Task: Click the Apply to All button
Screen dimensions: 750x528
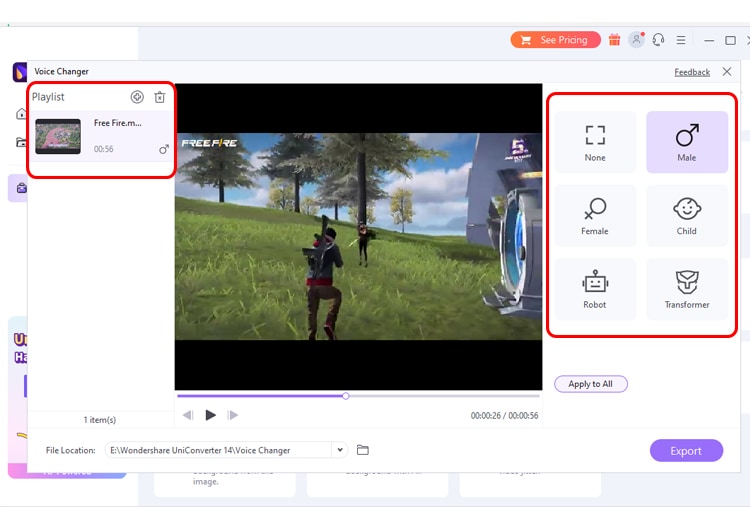Action: 591,384
